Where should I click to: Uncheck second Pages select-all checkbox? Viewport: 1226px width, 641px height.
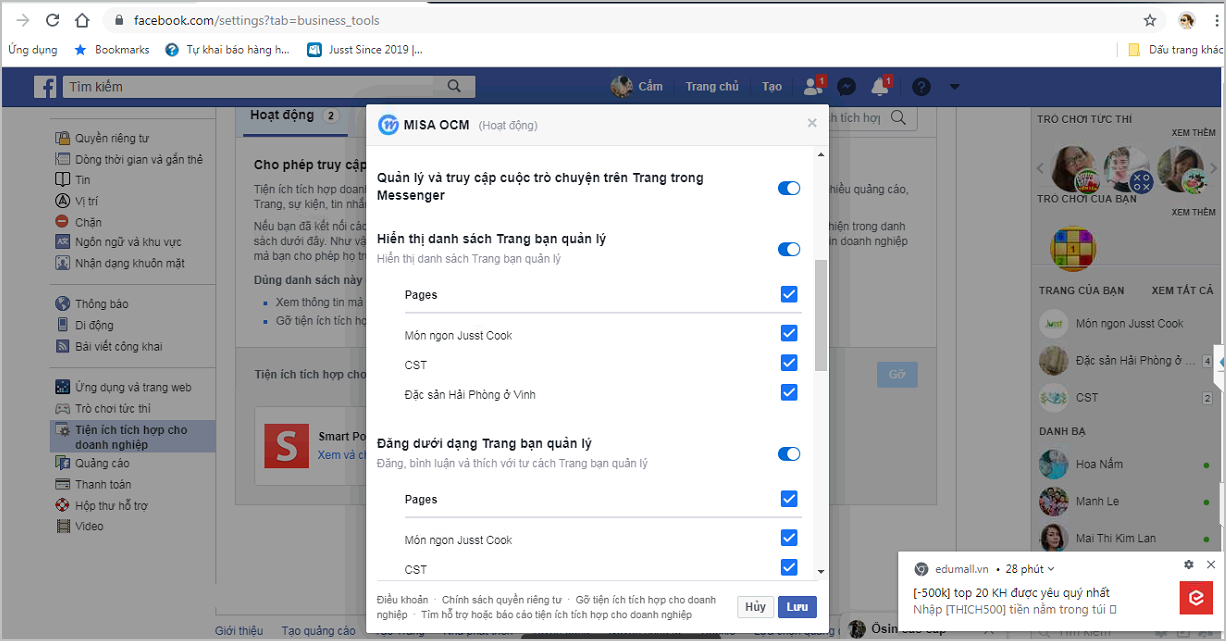tap(789, 498)
